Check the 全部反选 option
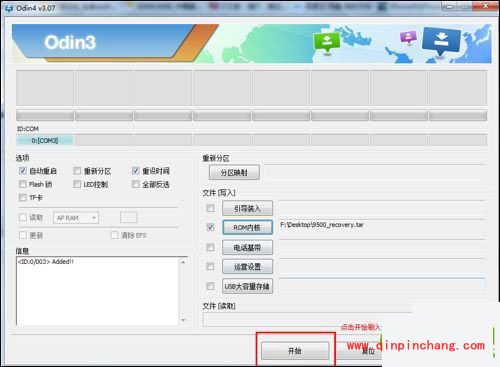 [136, 184]
